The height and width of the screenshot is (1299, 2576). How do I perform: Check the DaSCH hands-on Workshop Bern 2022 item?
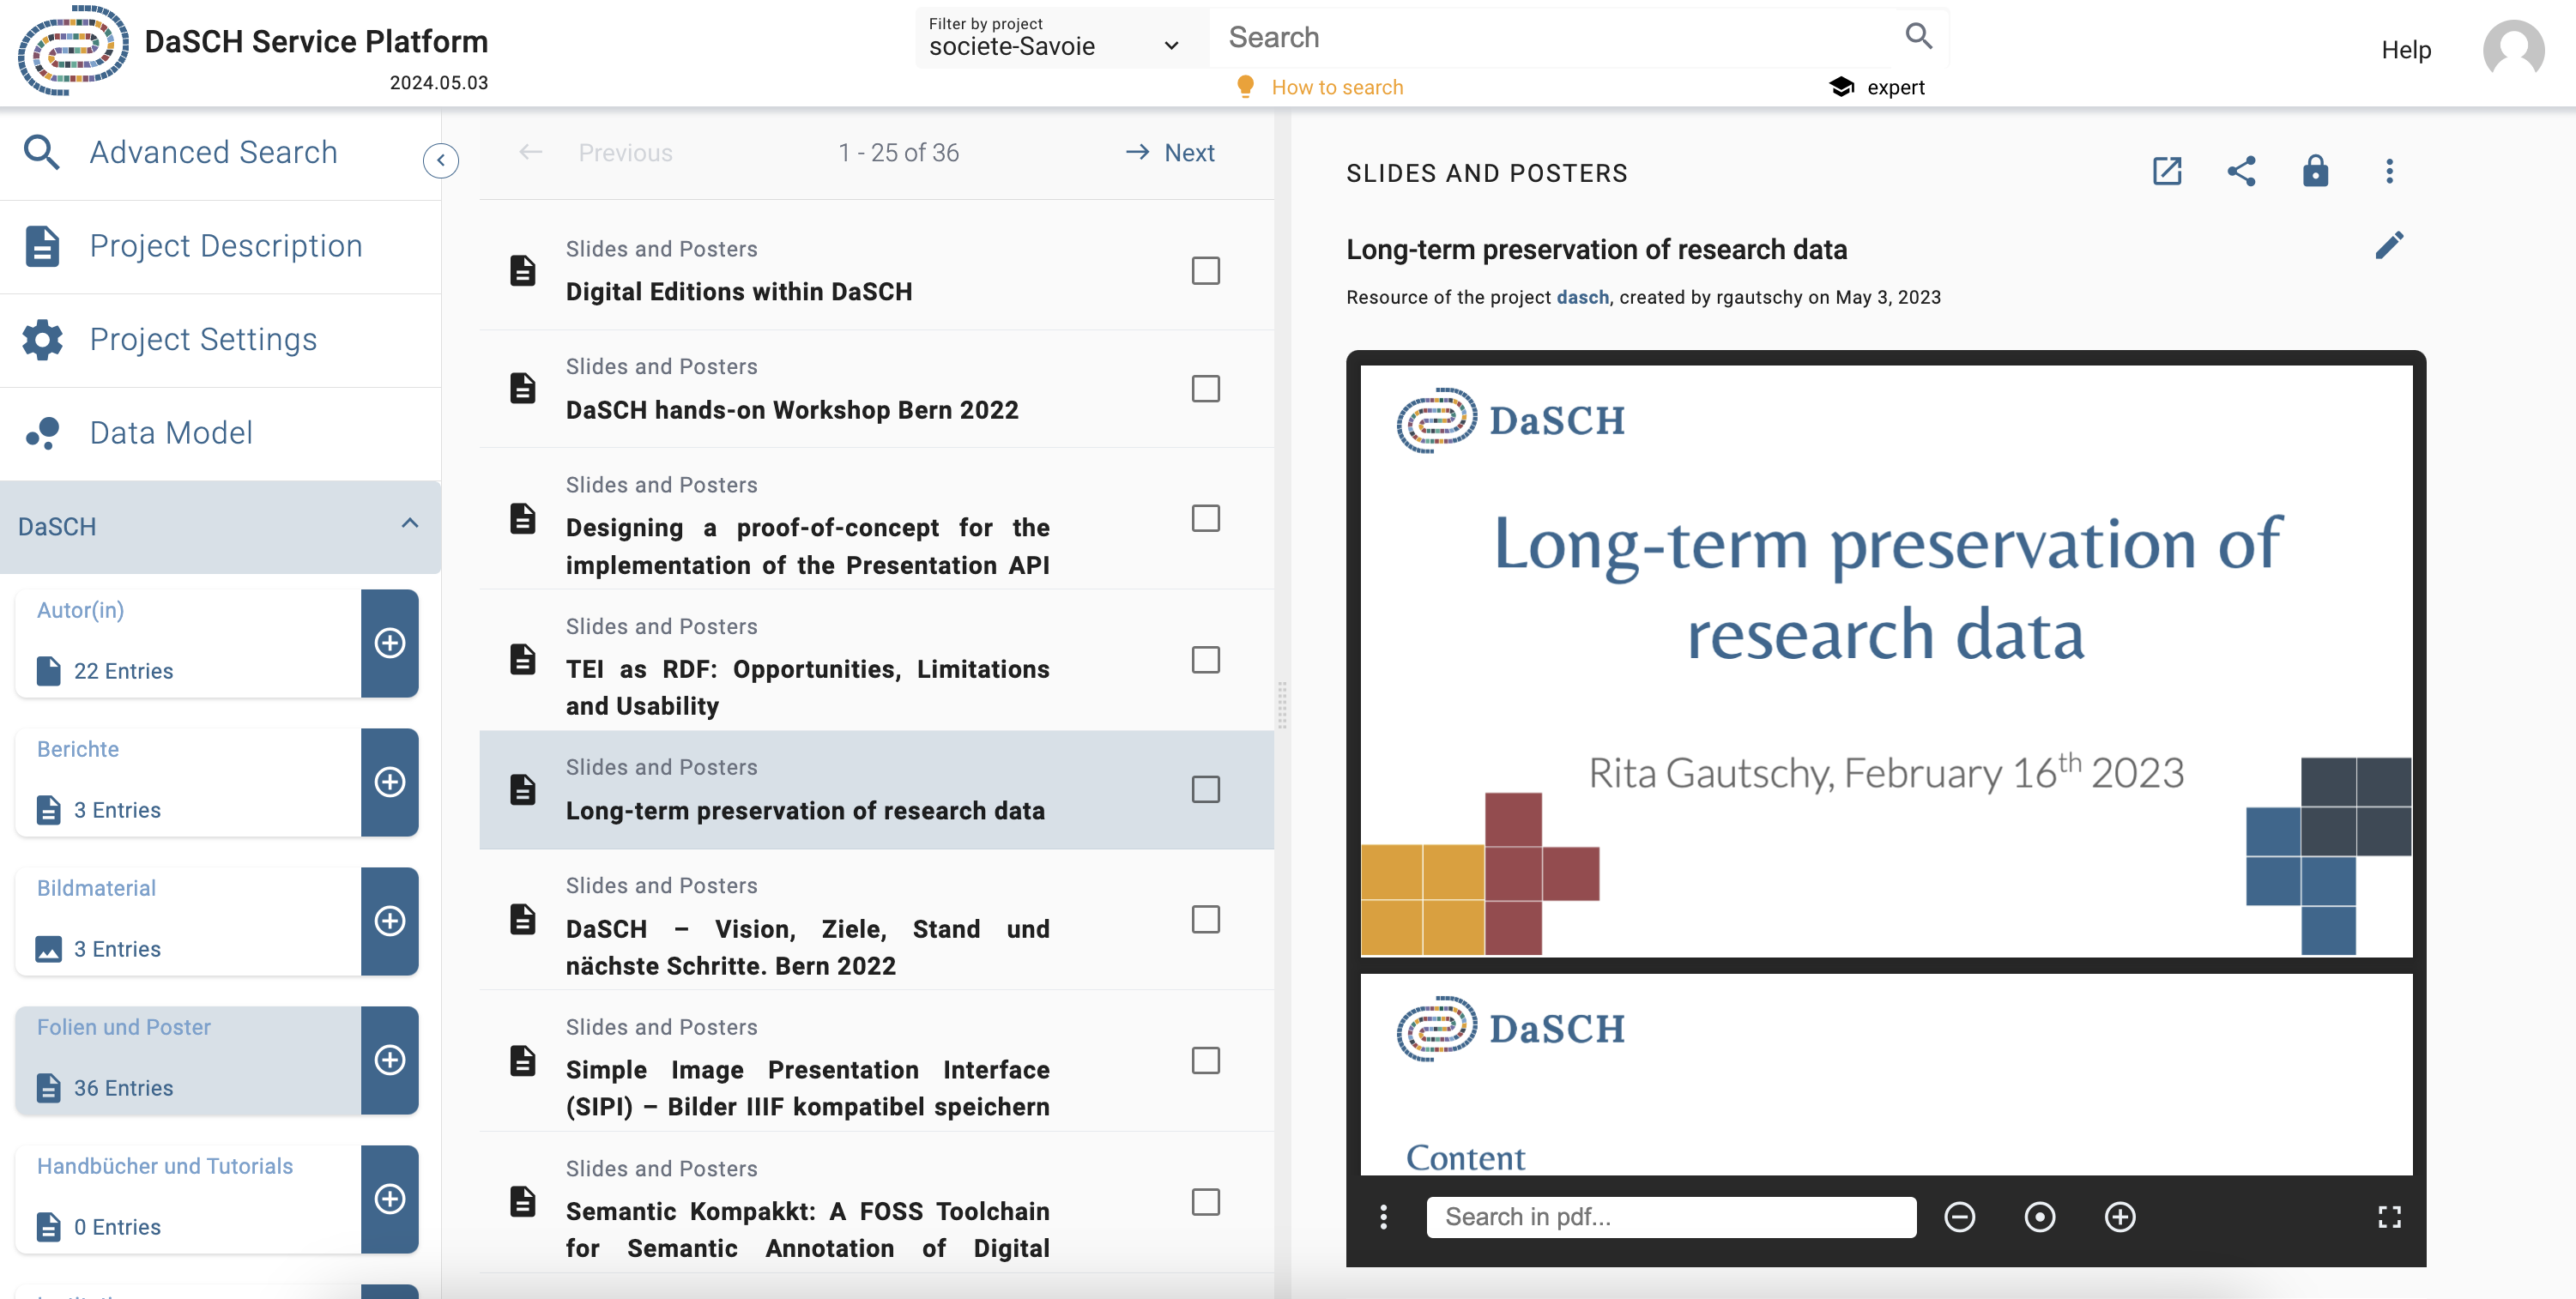(1205, 389)
